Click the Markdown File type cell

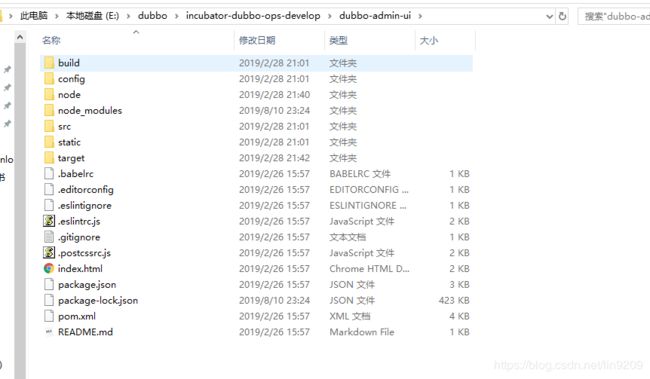[361, 332]
